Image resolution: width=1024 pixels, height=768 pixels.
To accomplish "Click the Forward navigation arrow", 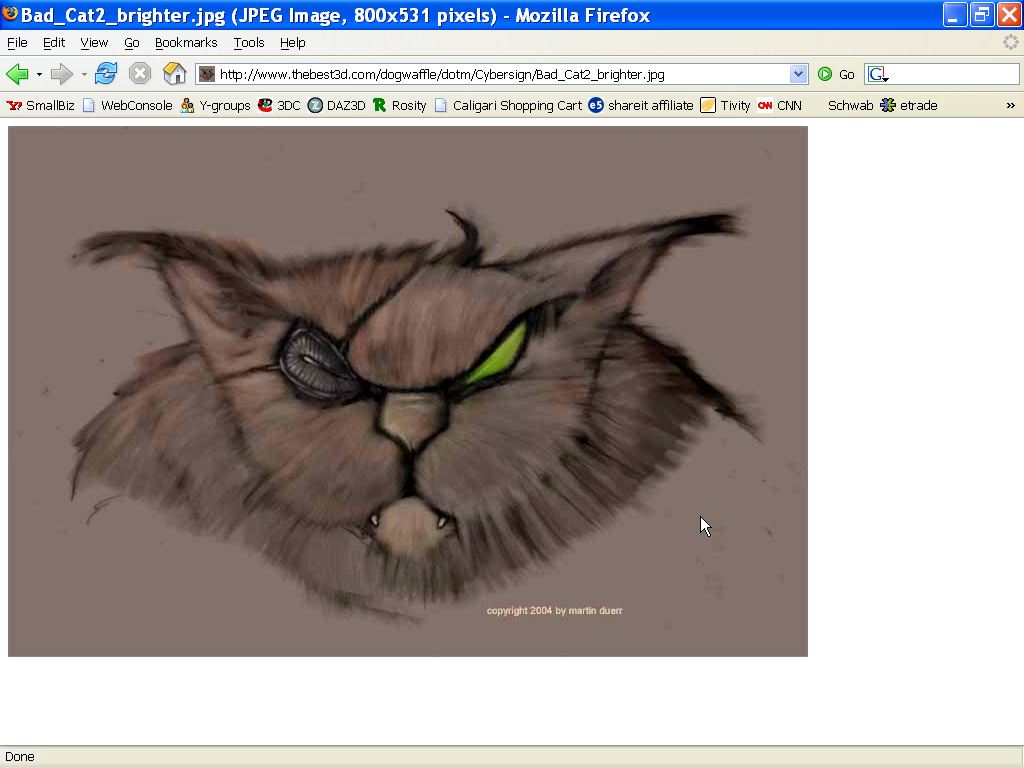I will click(61, 74).
